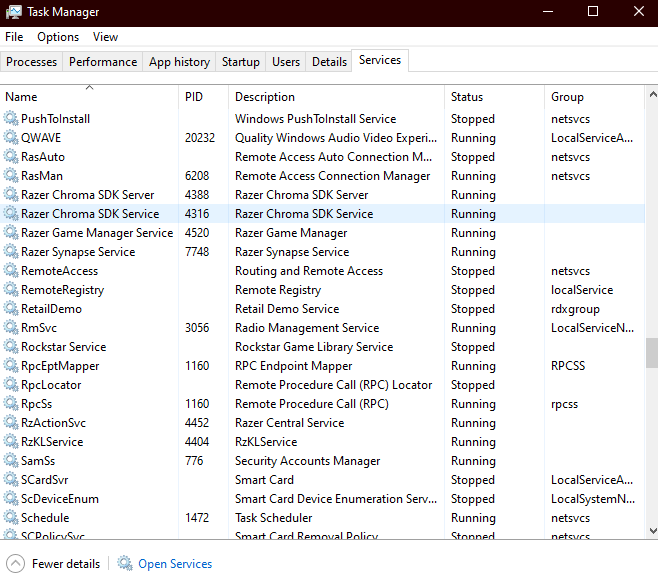Click the Task Manager title bar icon
Viewport: 658px width, 583px height.
click(13, 12)
